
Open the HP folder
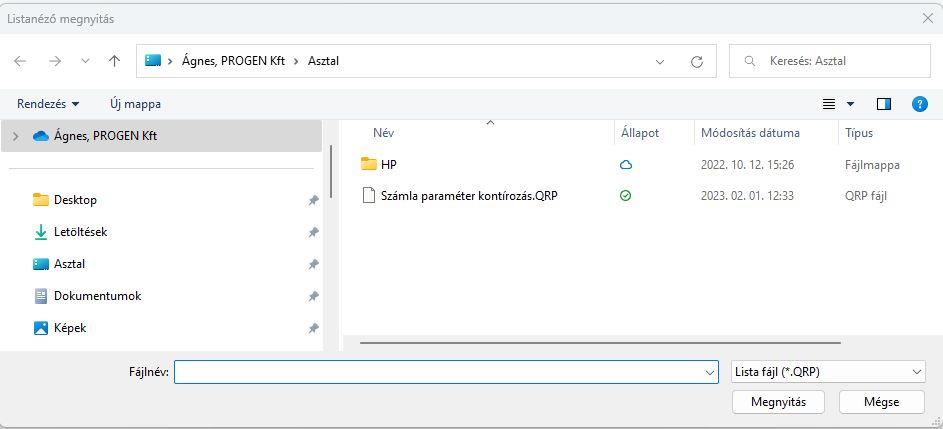pyautogui.click(x=389, y=164)
